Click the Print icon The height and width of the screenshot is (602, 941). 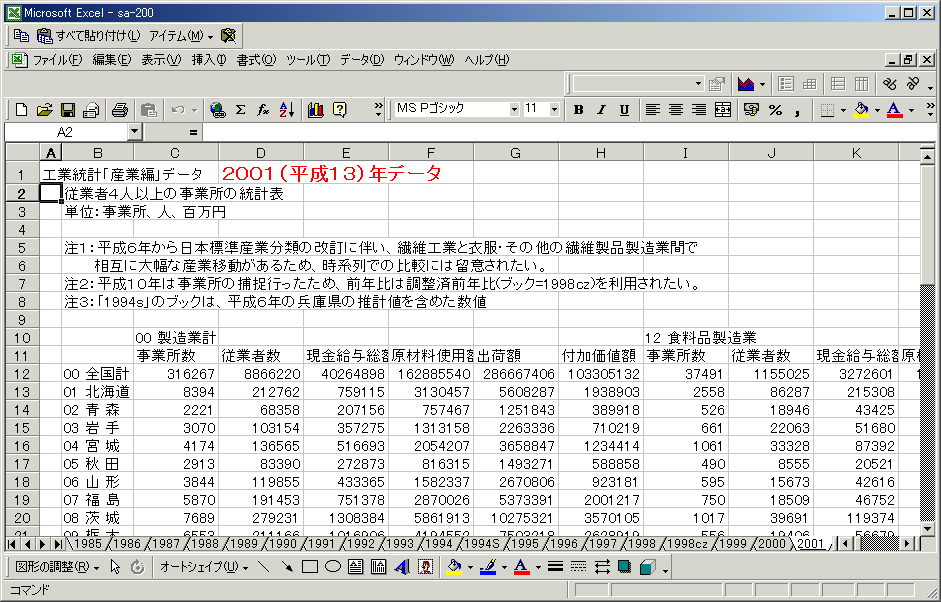(120, 110)
